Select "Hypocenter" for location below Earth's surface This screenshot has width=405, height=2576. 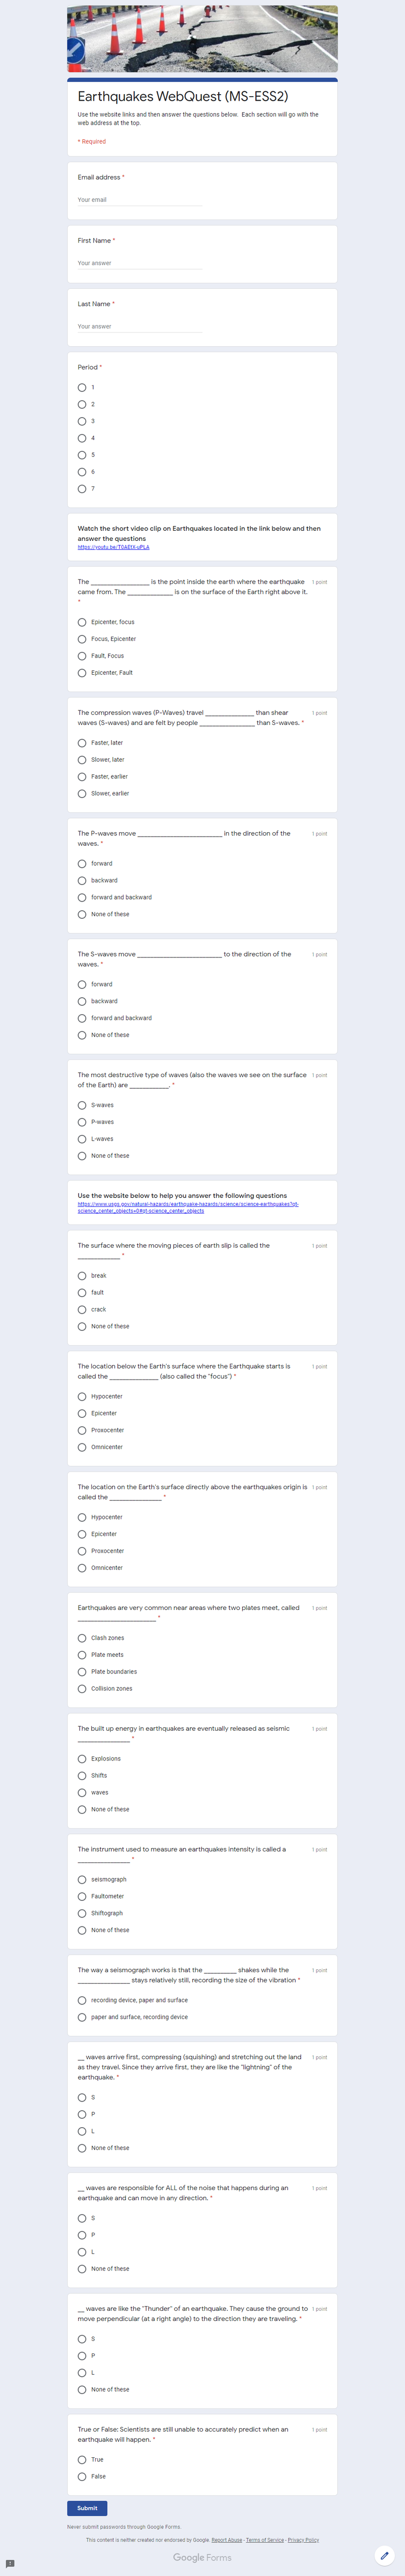click(x=82, y=1396)
